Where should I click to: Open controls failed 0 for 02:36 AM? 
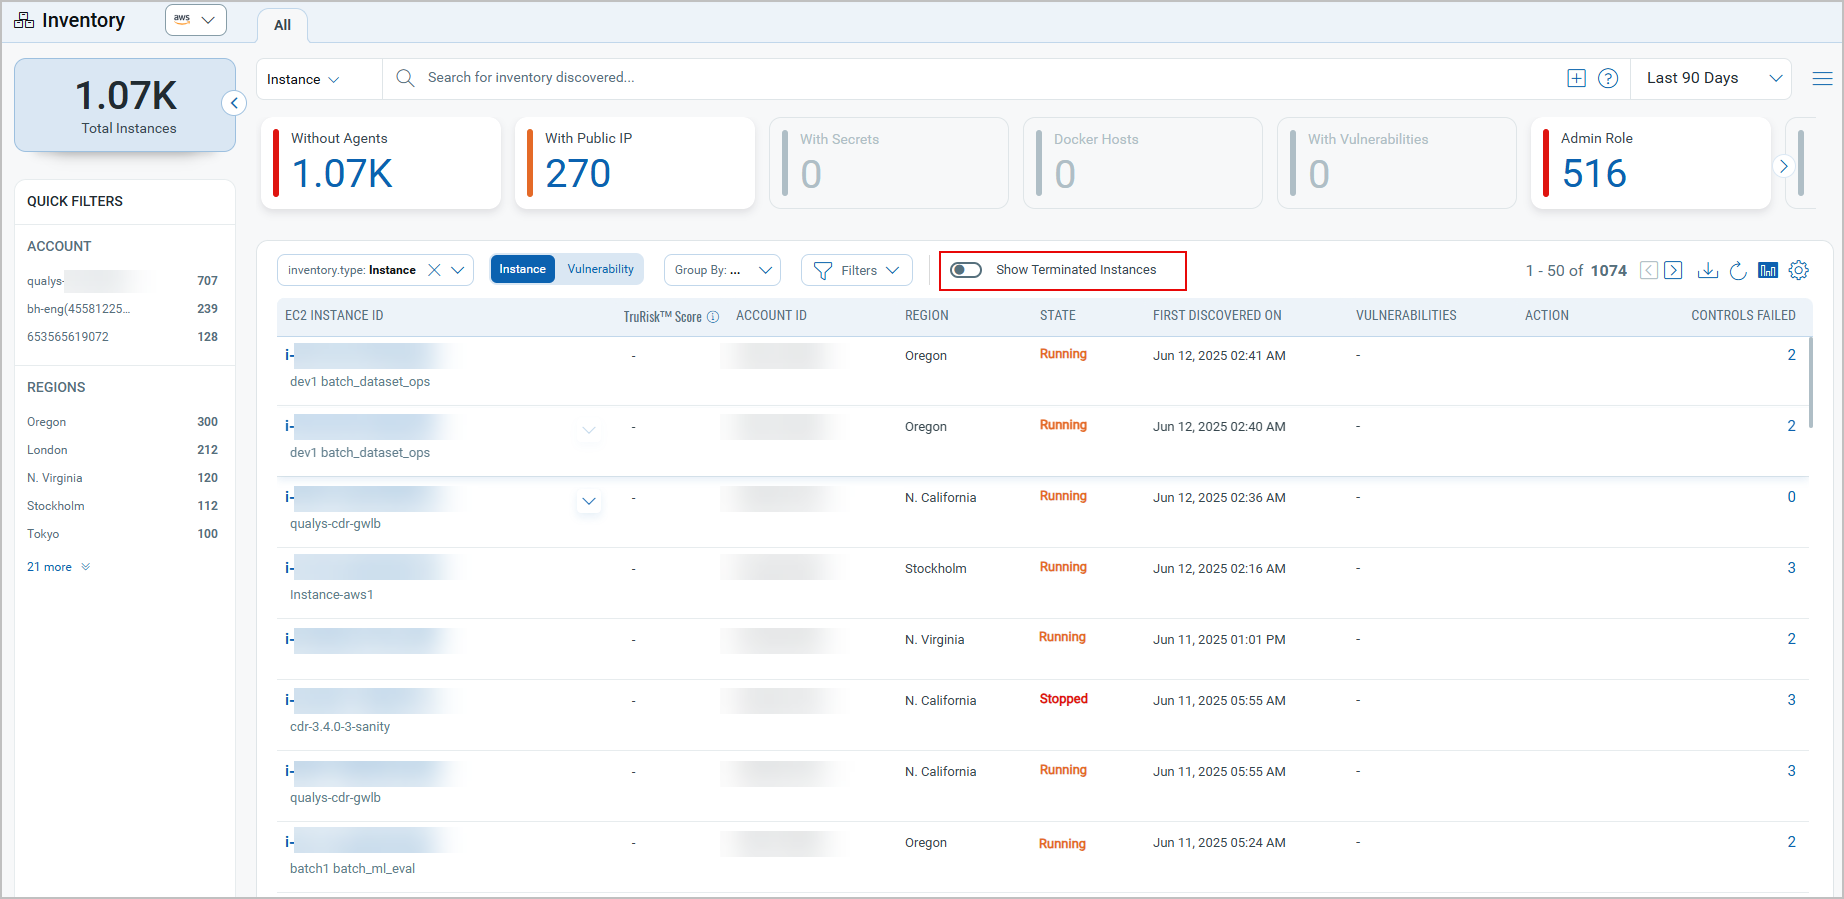1791,497
